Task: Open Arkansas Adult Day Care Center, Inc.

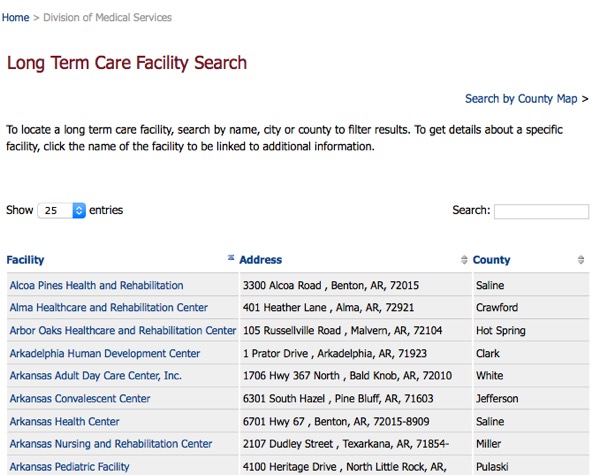Action: coord(96,376)
